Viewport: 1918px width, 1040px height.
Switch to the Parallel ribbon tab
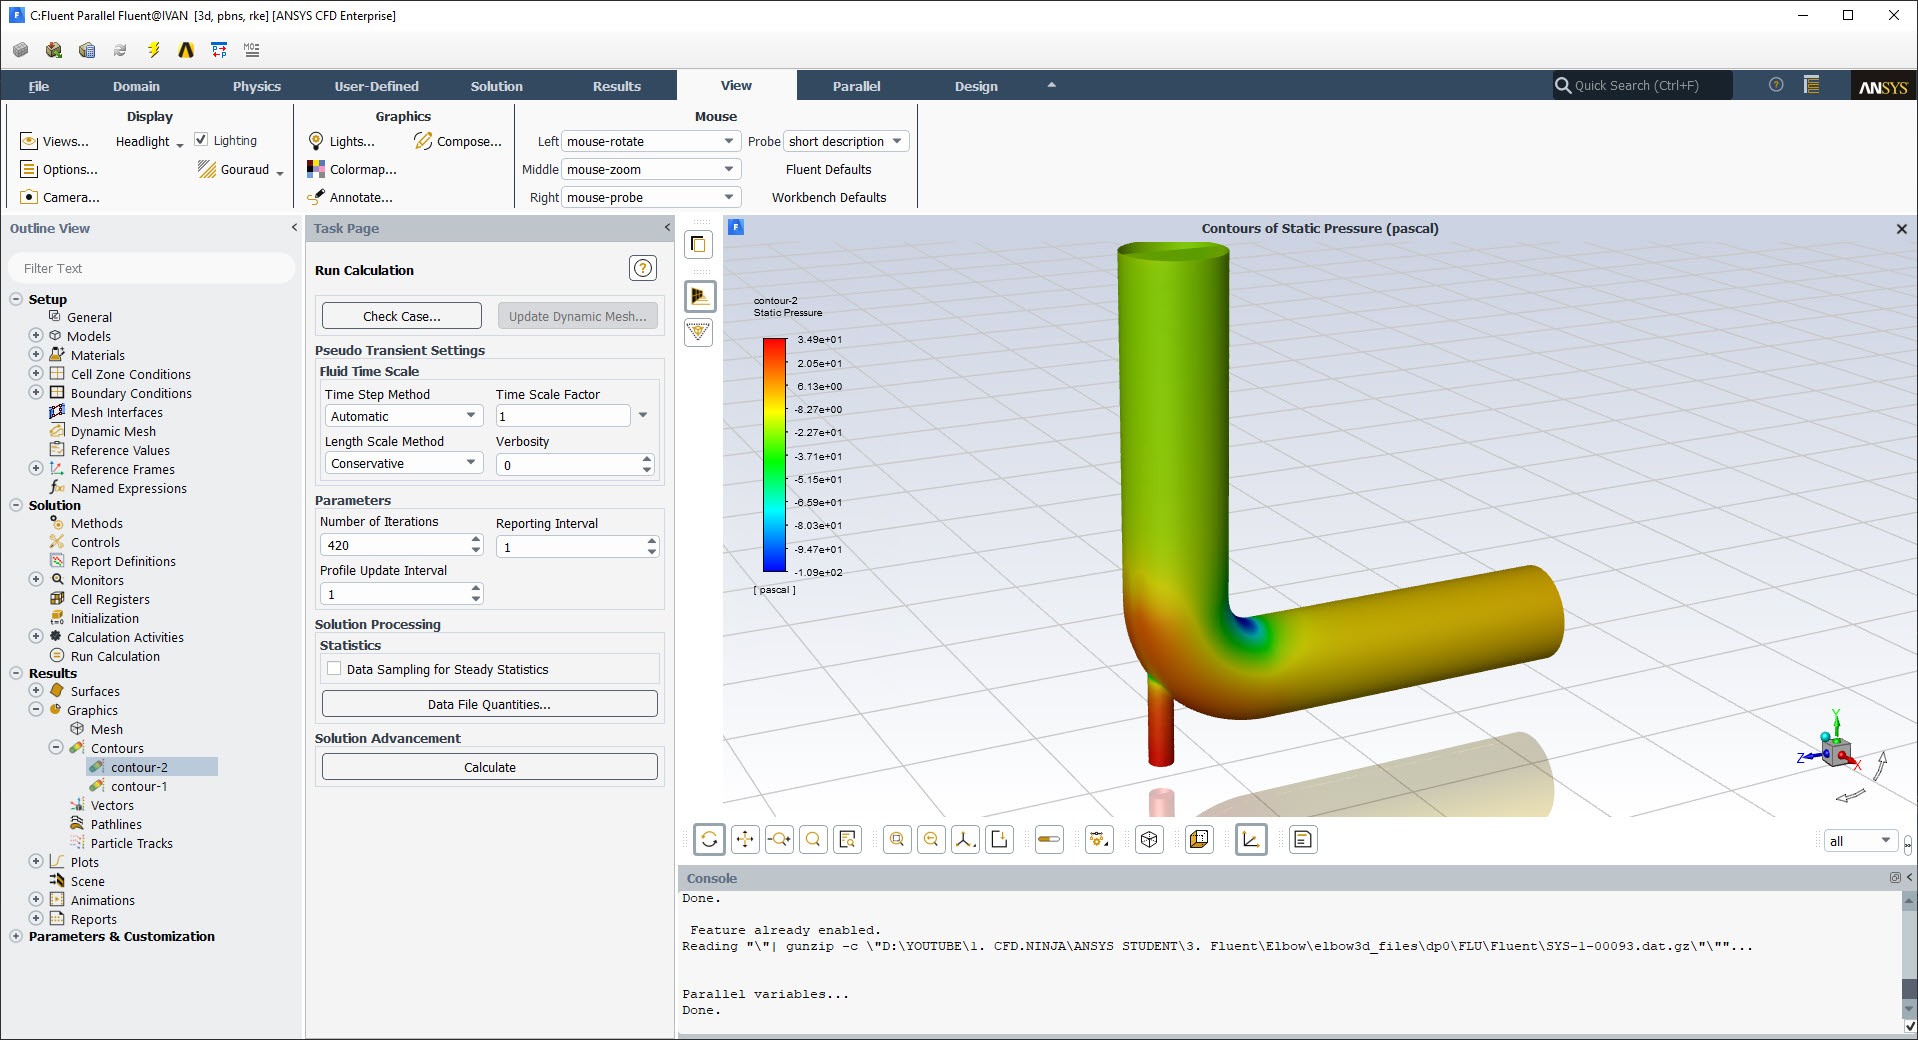pos(857,86)
